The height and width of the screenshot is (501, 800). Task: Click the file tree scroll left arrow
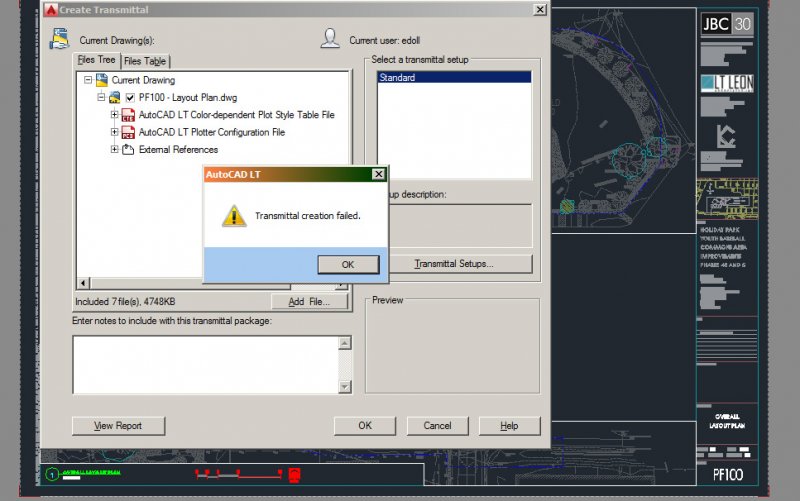click(x=83, y=283)
